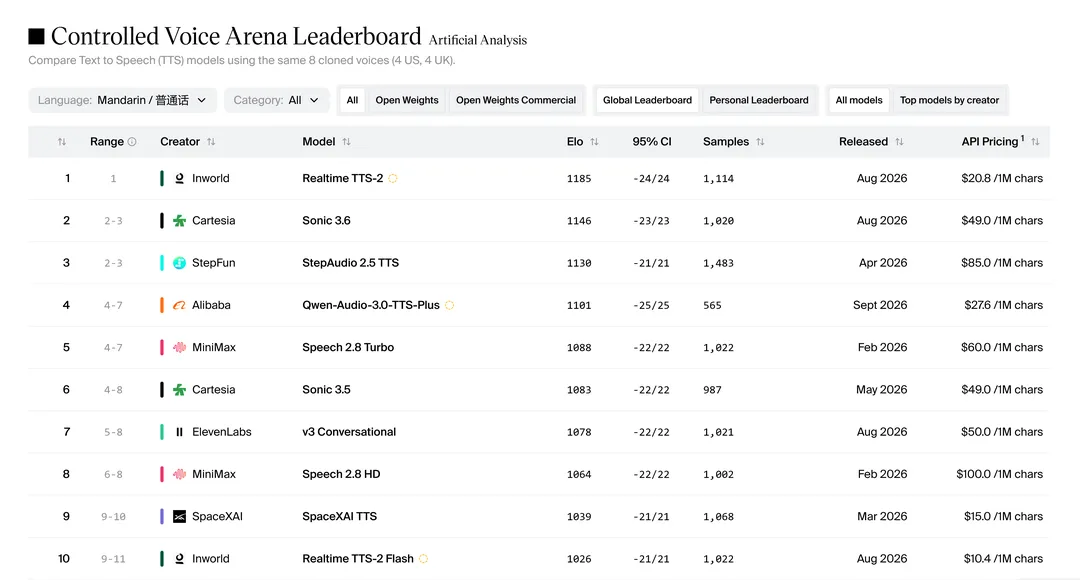Click the Cartesia logo next to Sonic 3.6
This screenshot has width=1080, height=580.
179,220
